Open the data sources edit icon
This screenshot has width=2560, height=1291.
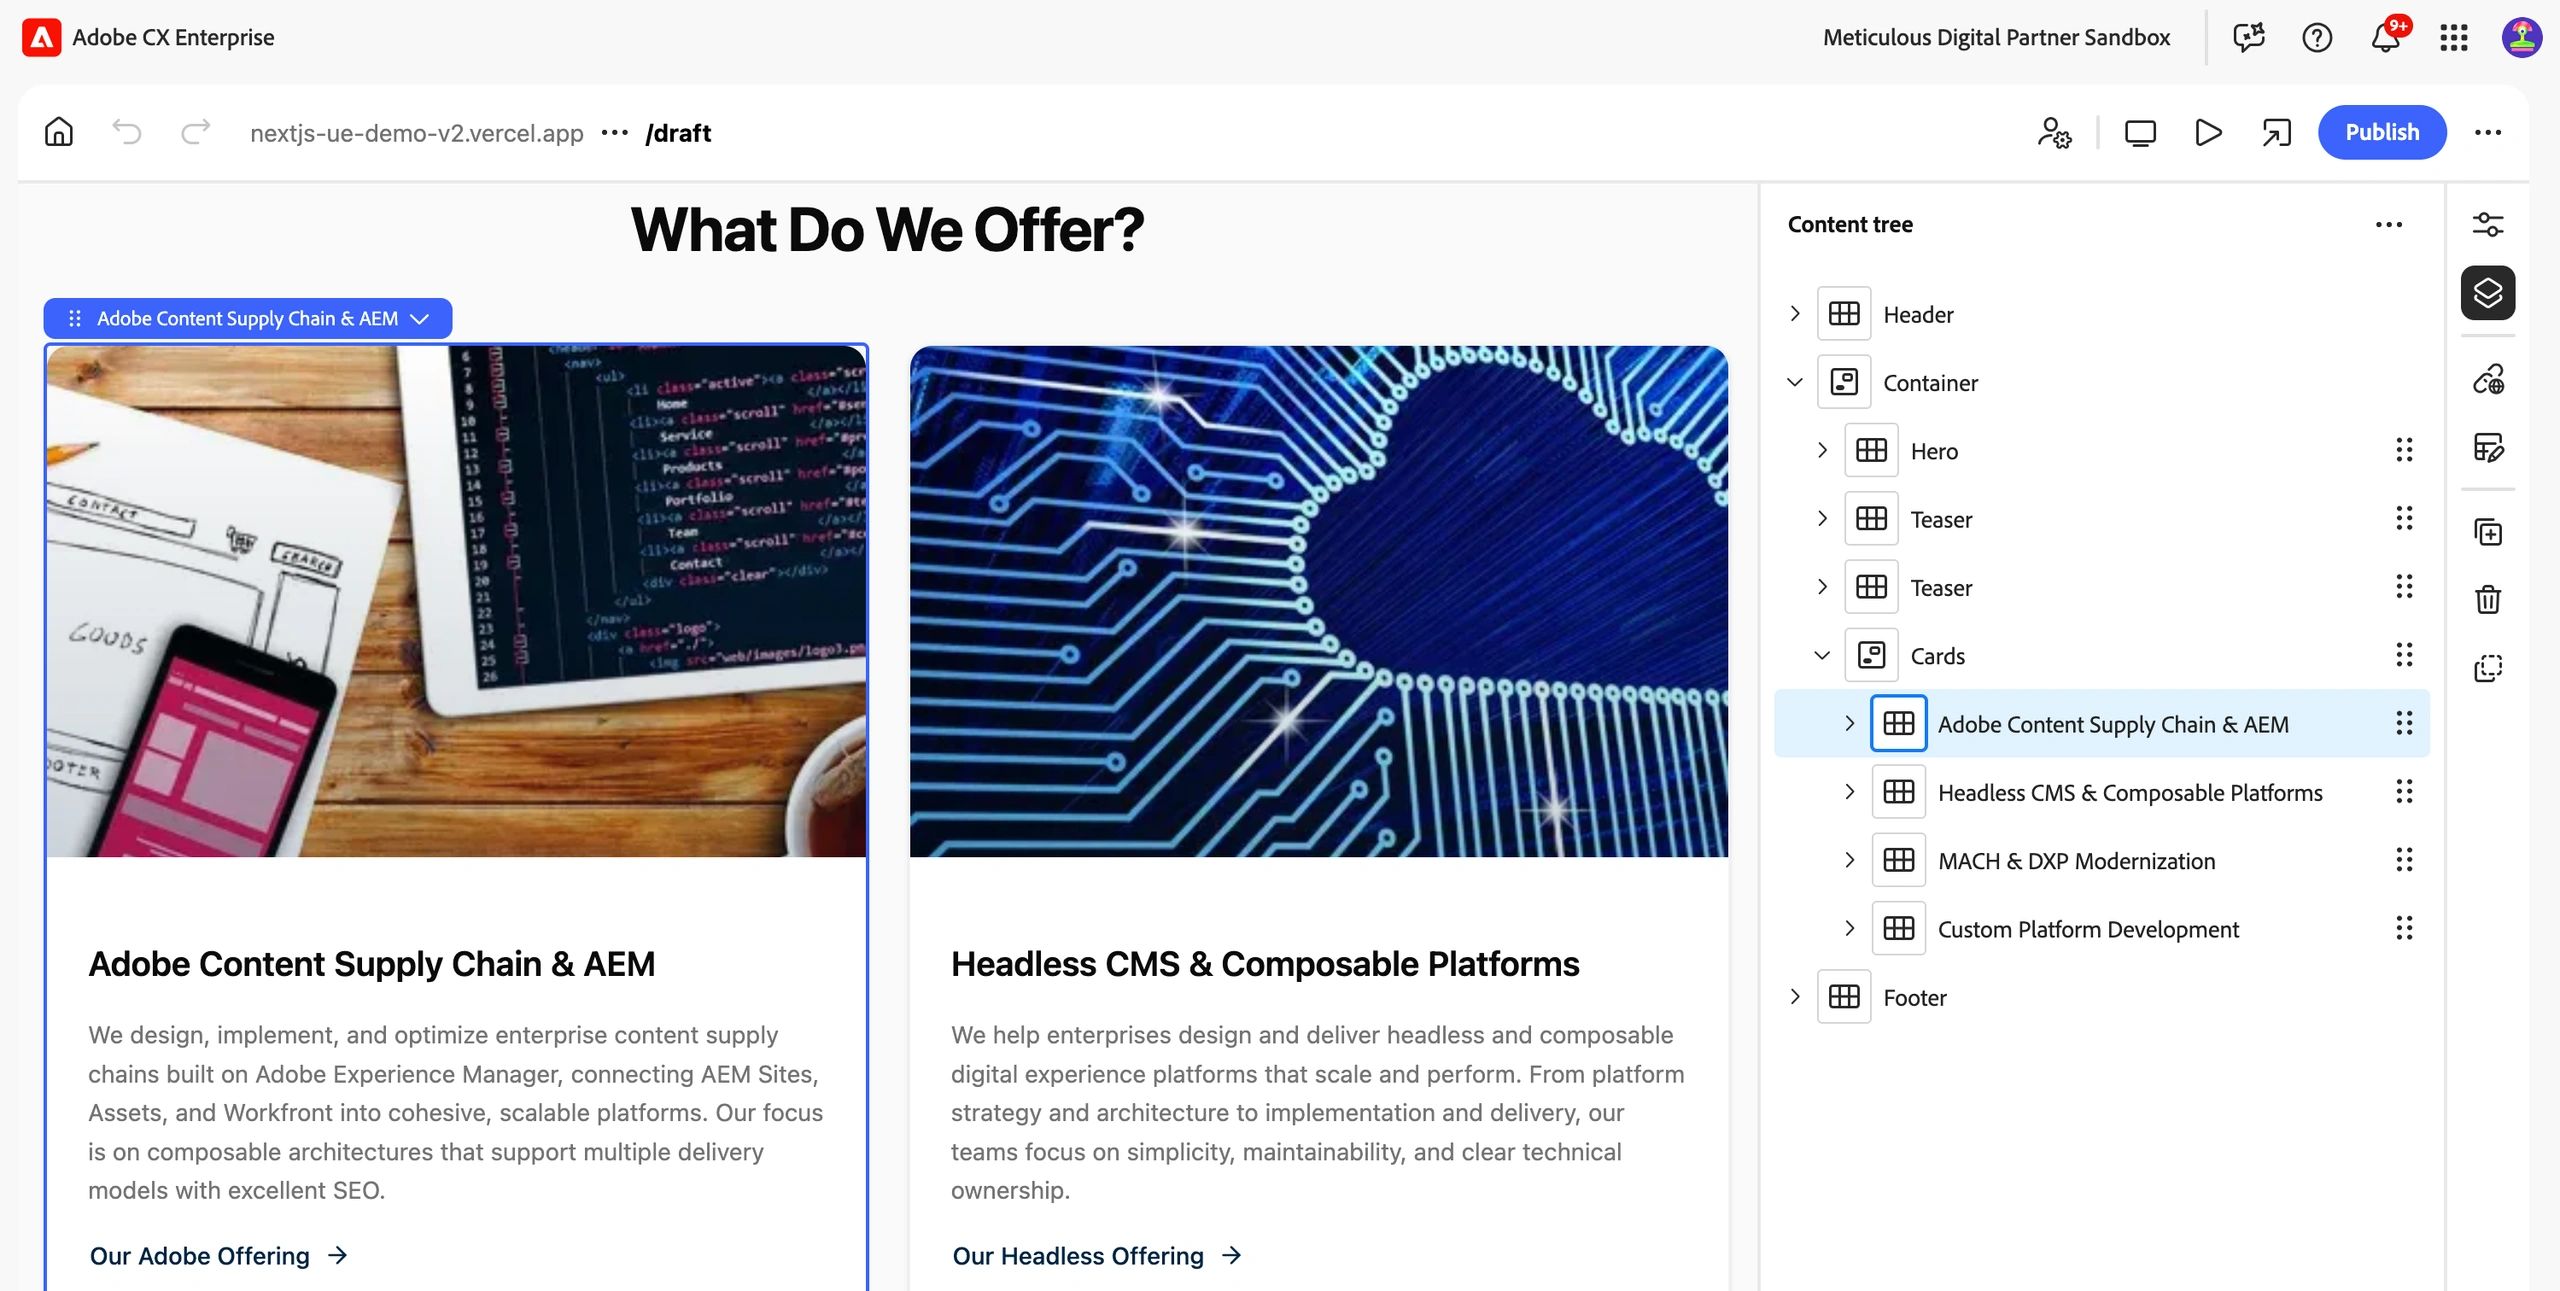(x=2488, y=447)
